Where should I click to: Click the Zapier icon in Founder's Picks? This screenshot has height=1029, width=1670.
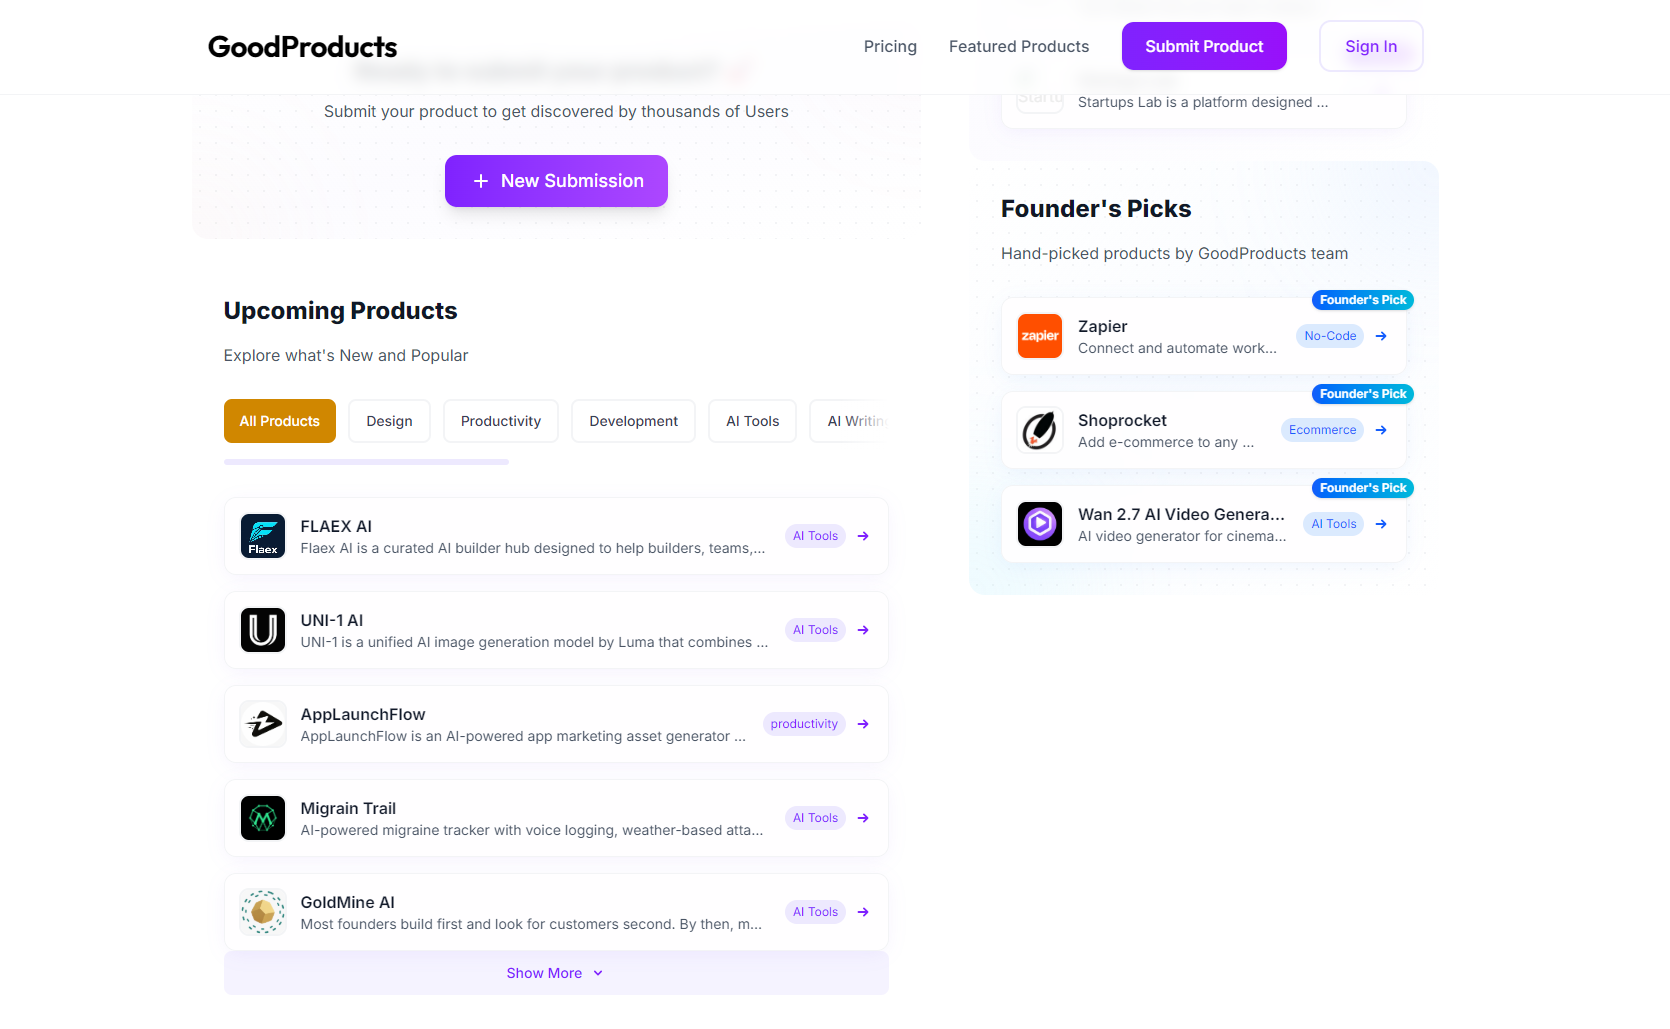point(1039,336)
